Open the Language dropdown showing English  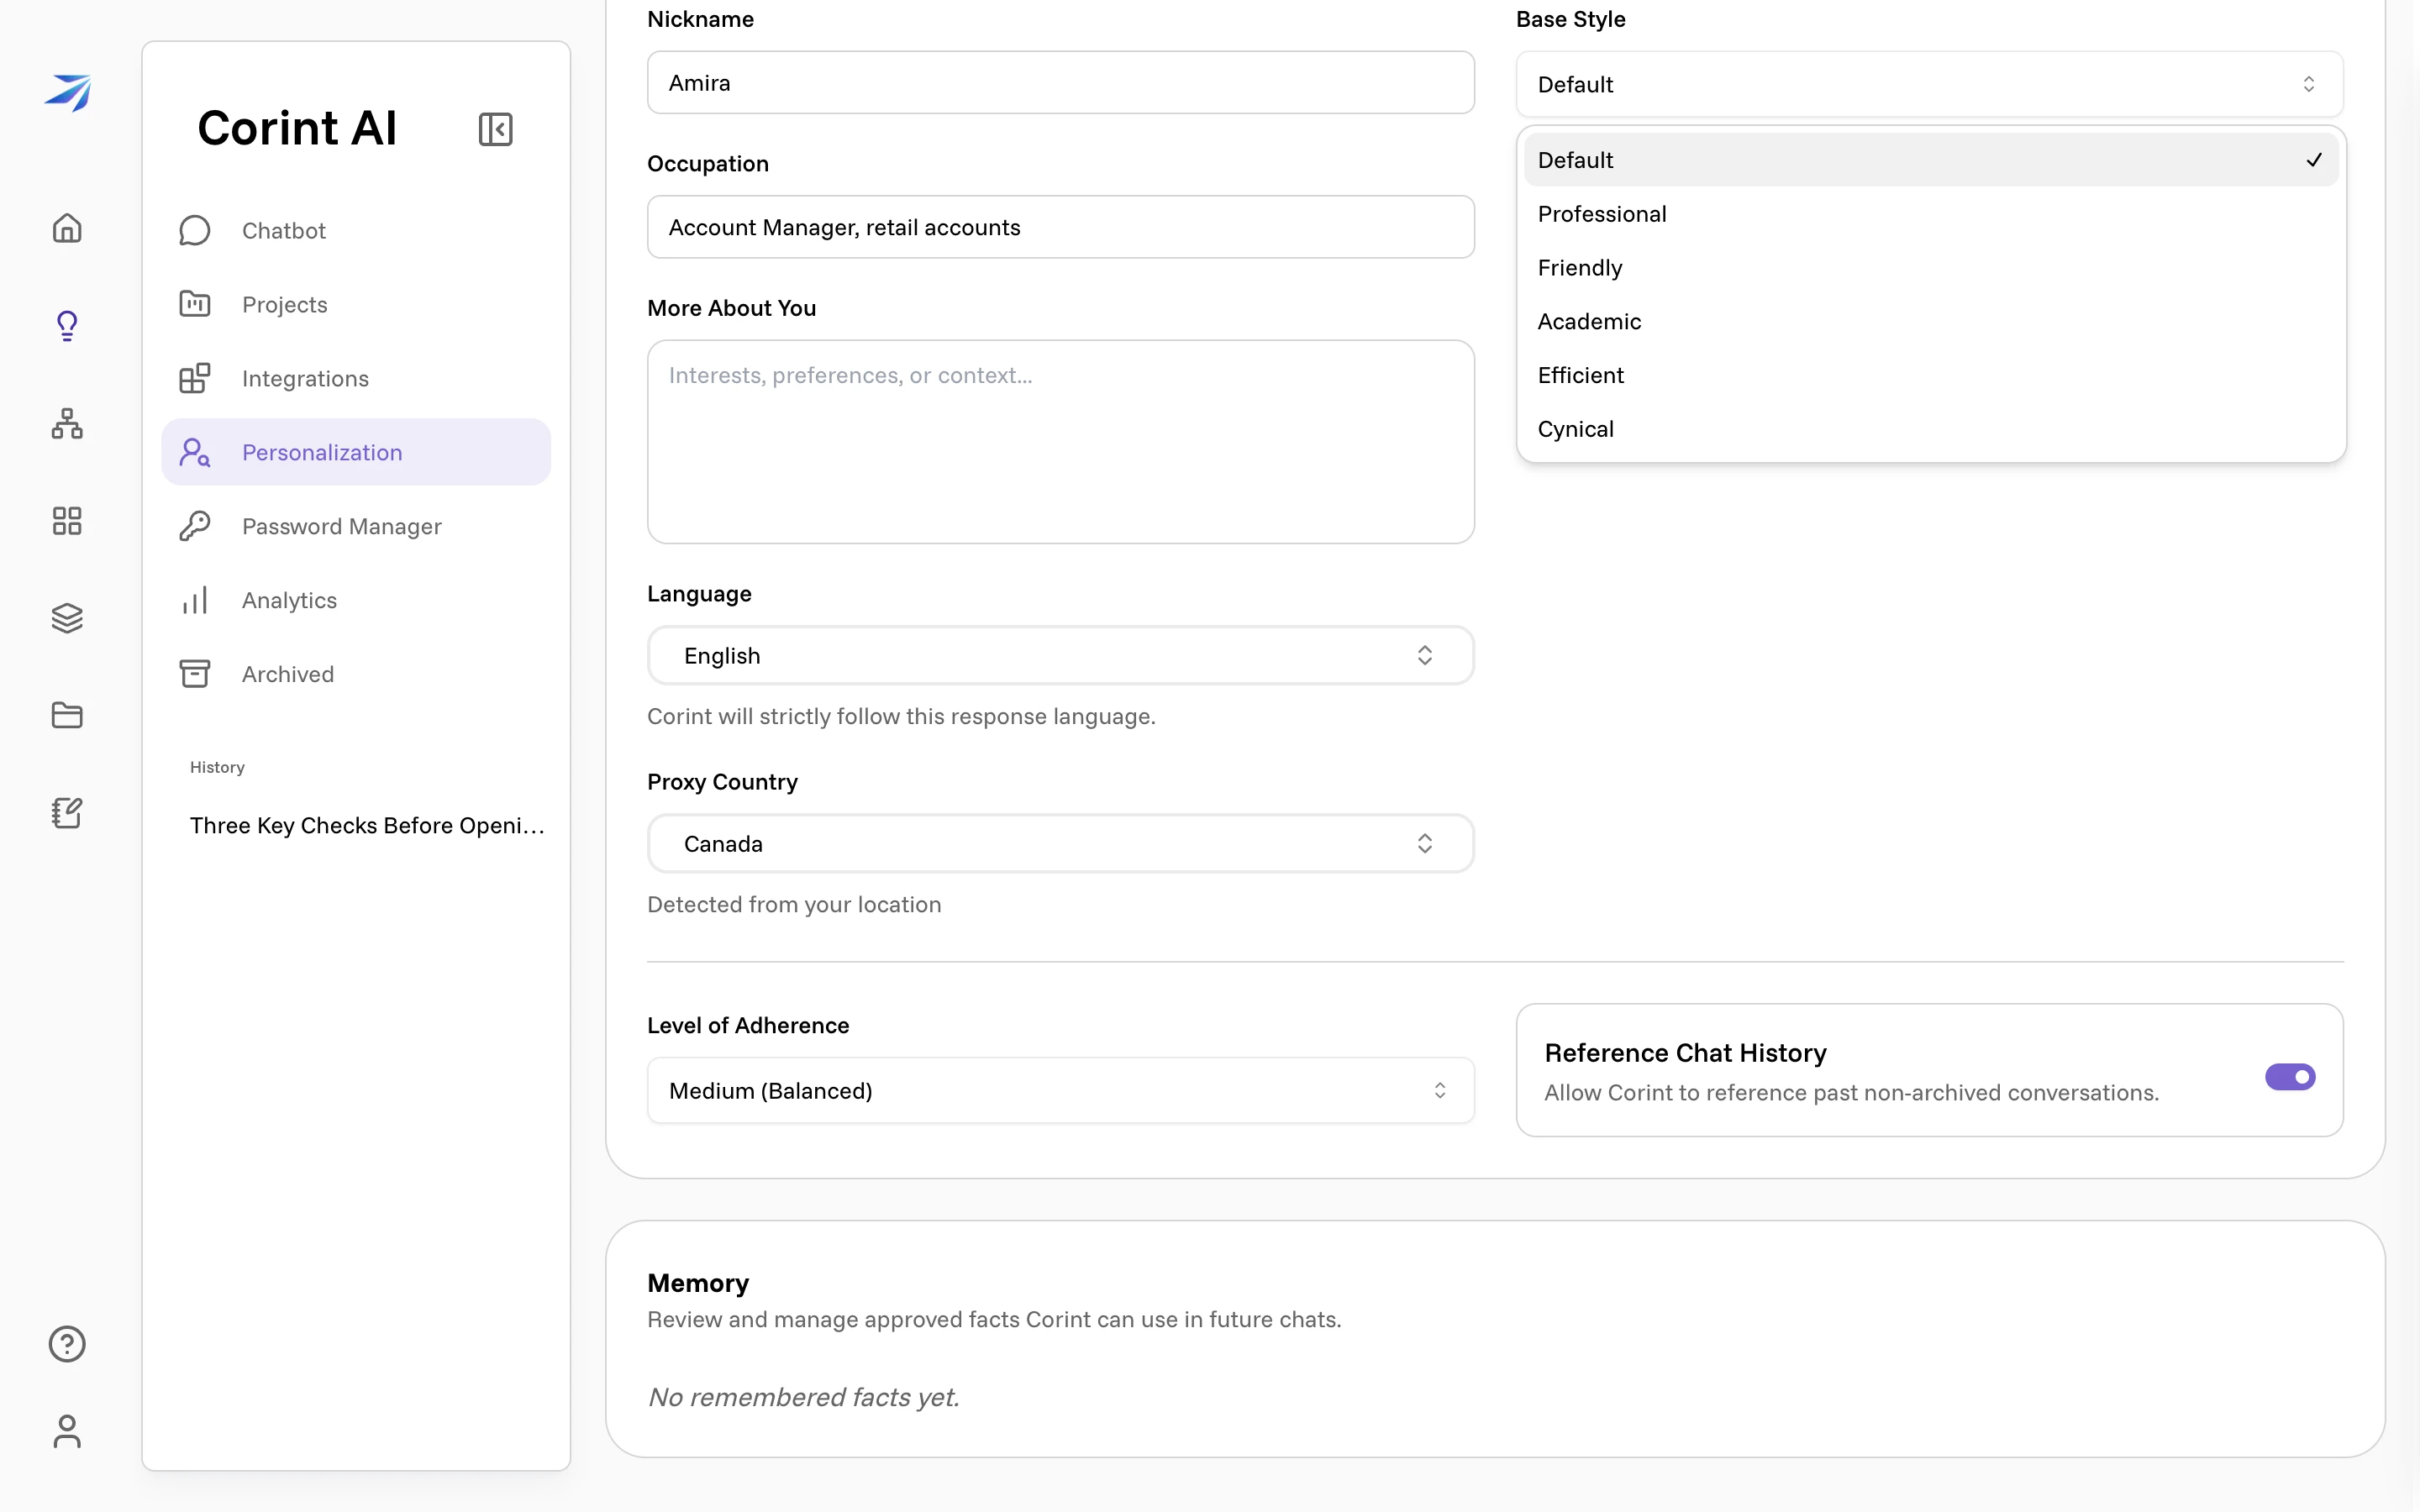point(1060,656)
